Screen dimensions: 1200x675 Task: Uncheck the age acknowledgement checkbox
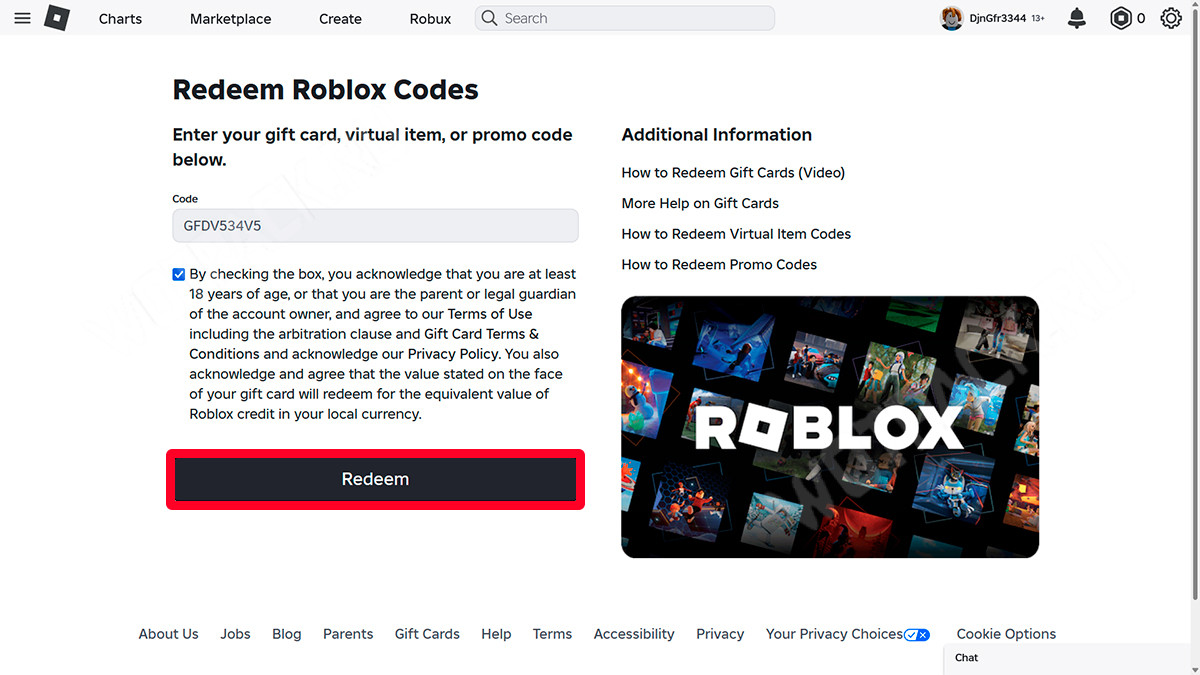pos(179,274)
